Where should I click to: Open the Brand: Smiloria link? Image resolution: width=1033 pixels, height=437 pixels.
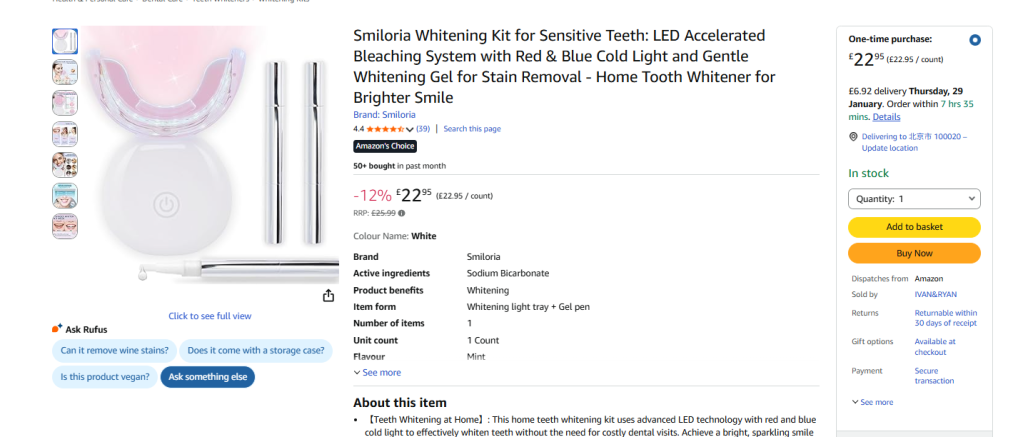point(384,115)
